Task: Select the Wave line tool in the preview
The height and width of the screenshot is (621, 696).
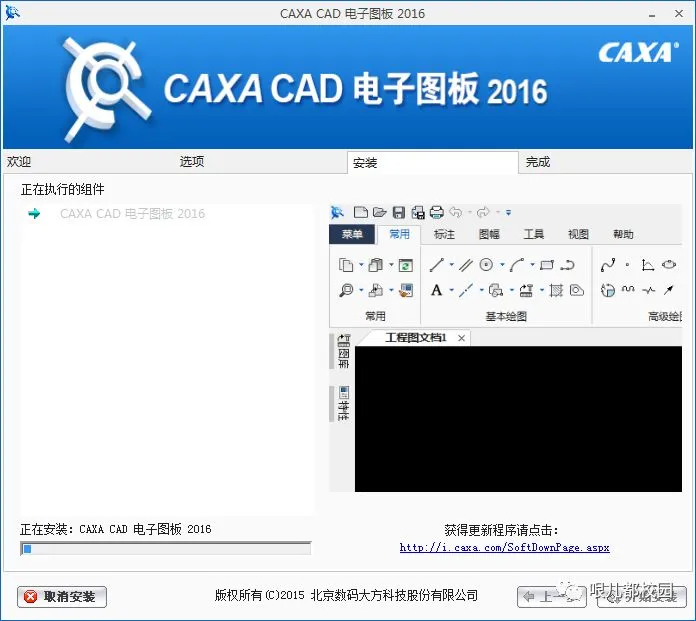Action: tap(628, 289)
